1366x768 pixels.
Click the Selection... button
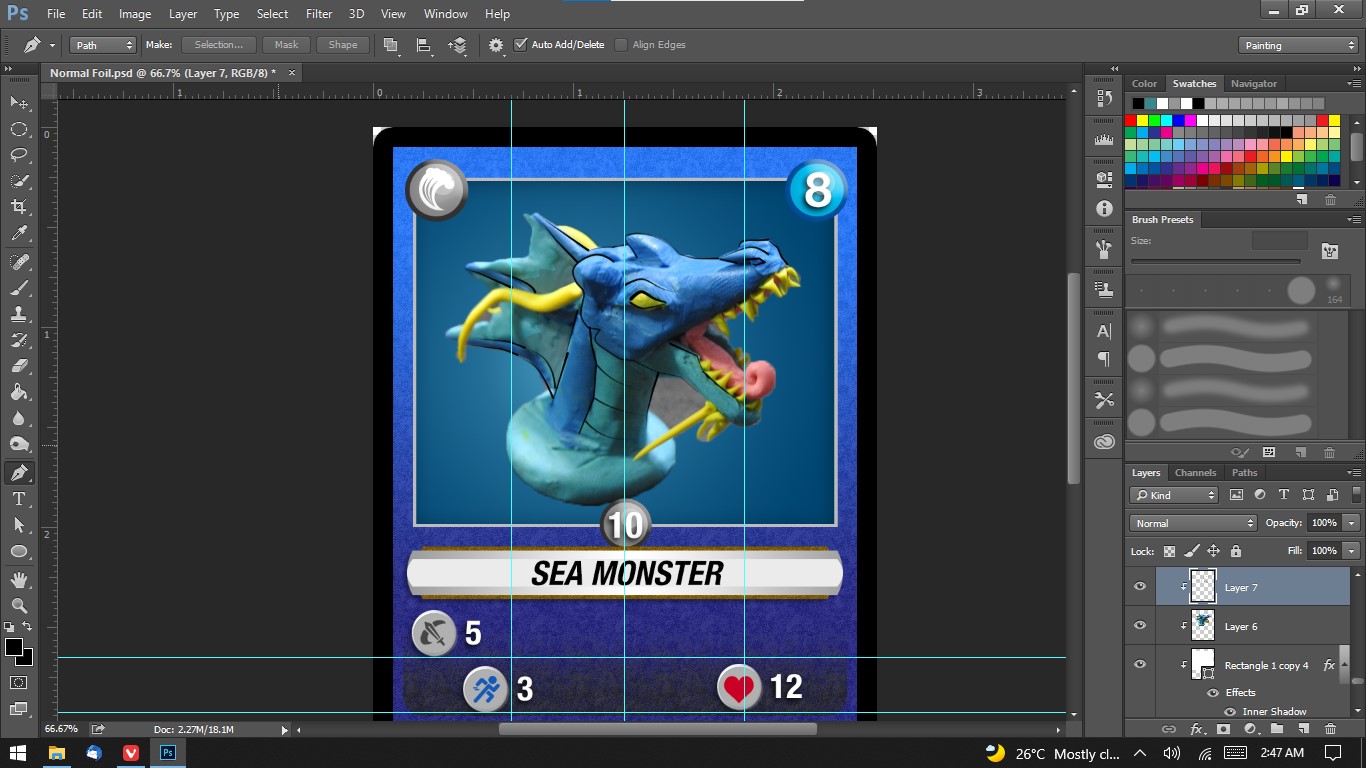219,45
